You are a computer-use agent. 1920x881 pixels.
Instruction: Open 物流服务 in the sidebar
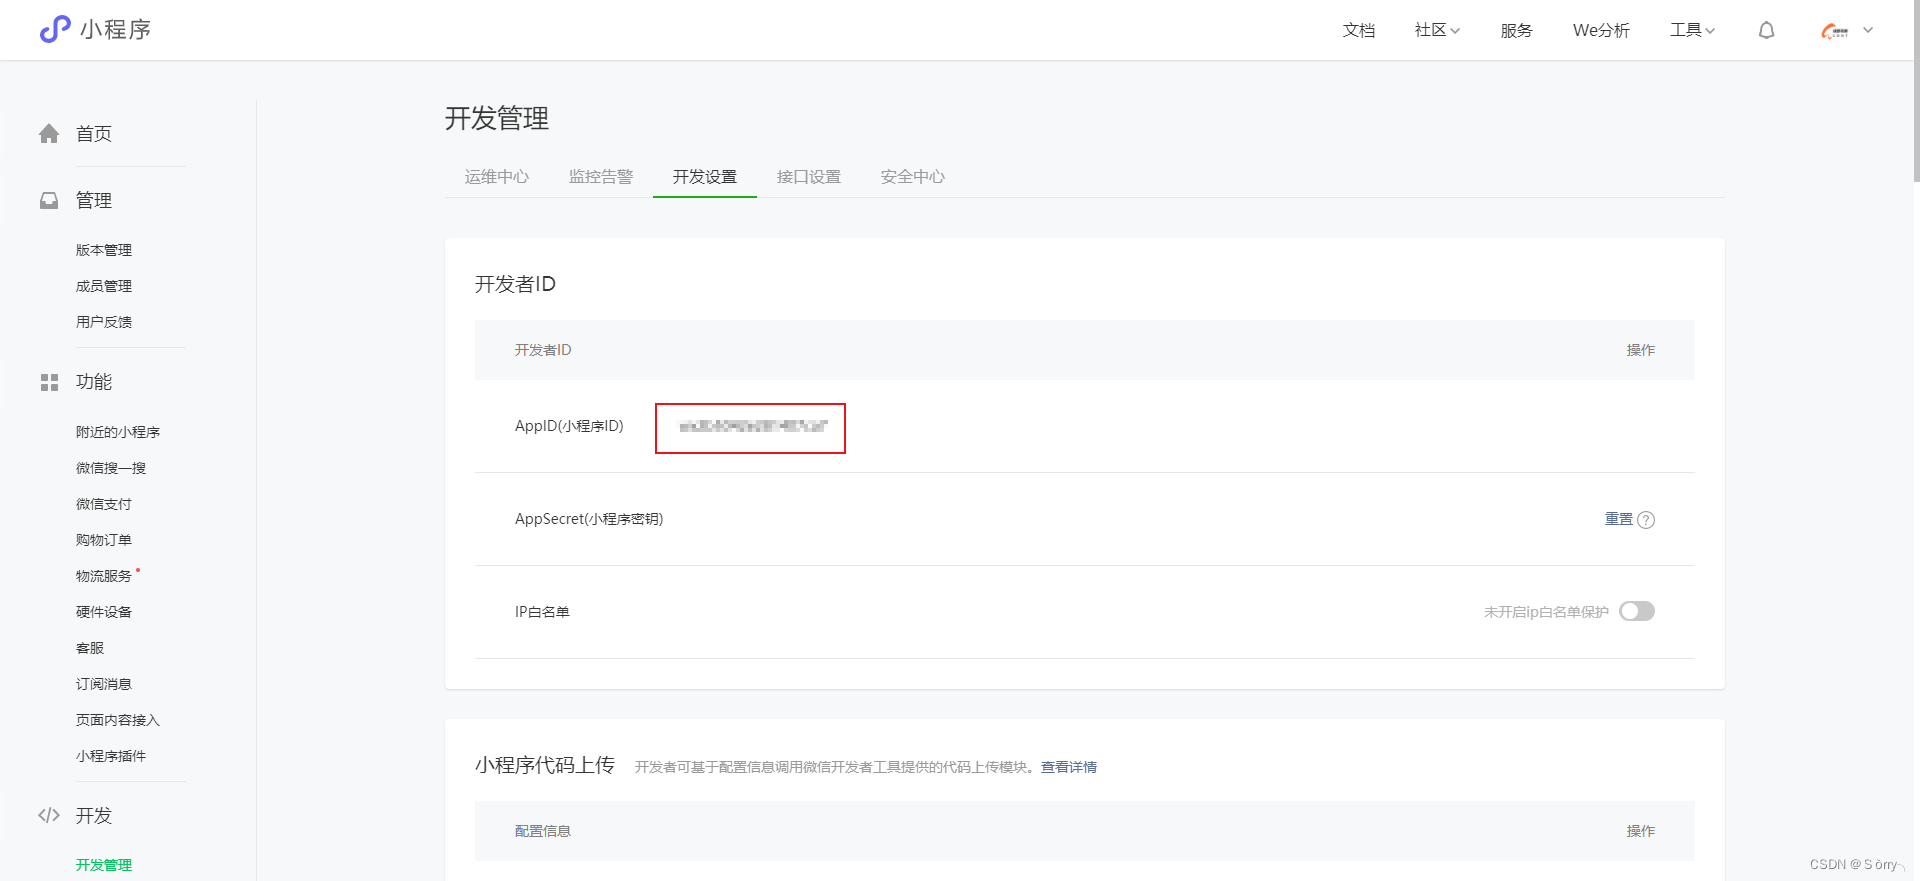tap(104, 576)
